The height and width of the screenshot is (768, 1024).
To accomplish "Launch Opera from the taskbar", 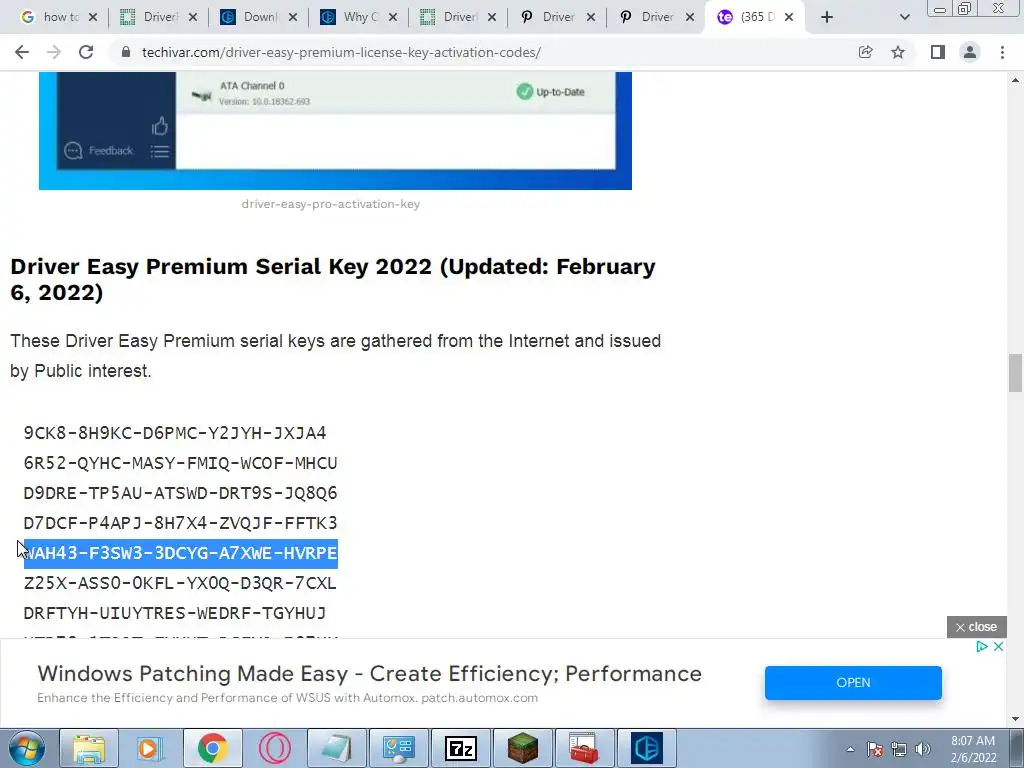I will point(274,748).
